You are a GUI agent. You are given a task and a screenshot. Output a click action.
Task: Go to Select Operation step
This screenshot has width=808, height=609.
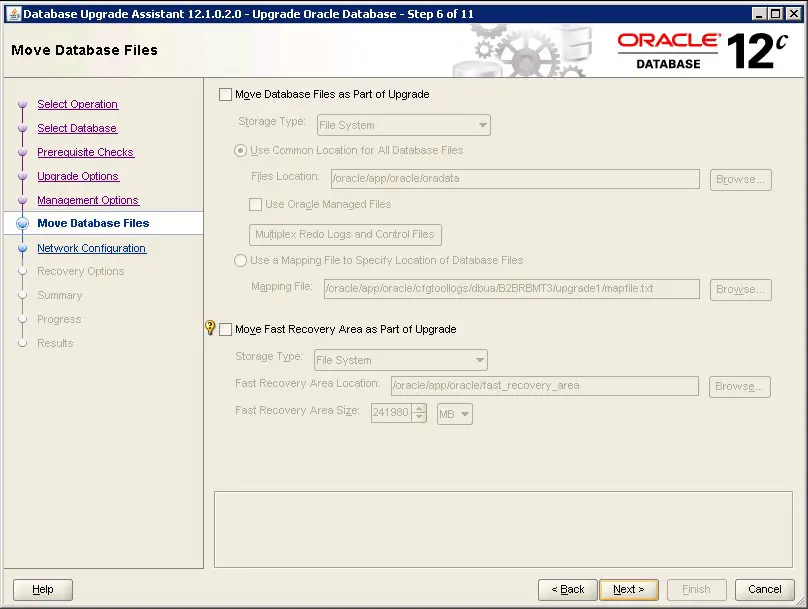tap(78, 104)
